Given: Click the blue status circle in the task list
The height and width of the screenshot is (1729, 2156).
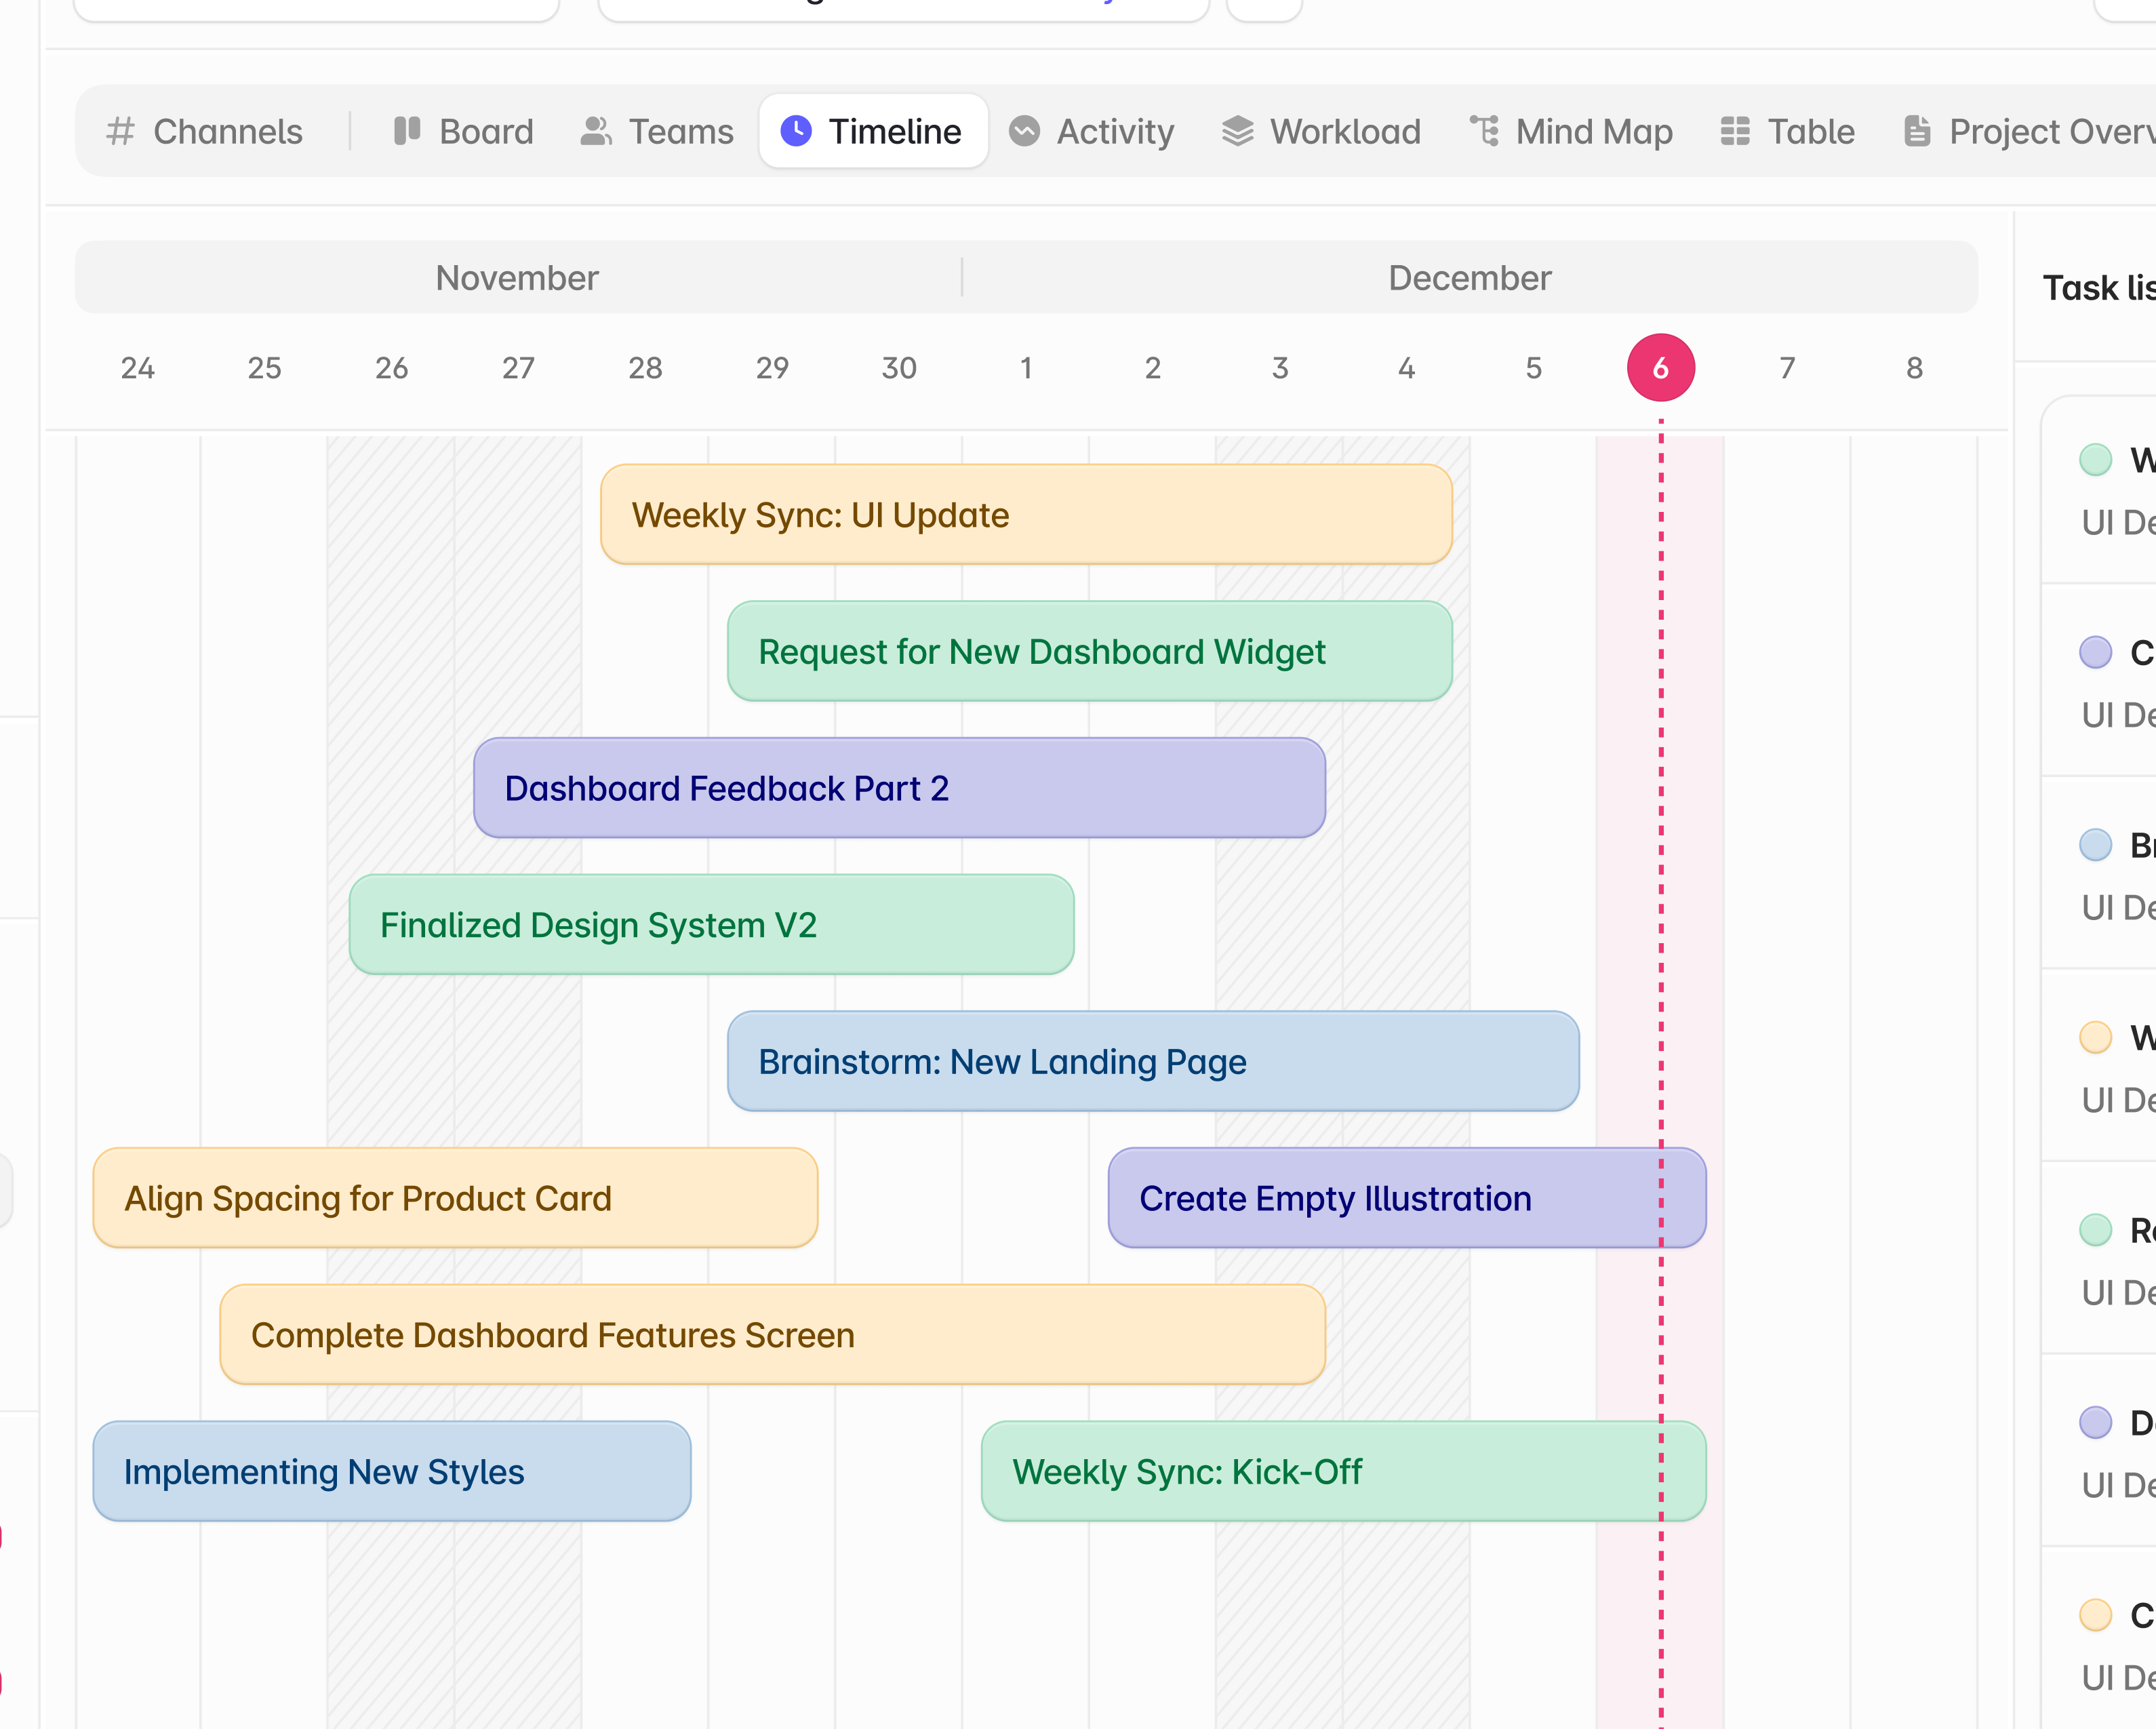Looking at the screenshot, I should 2095,845.
